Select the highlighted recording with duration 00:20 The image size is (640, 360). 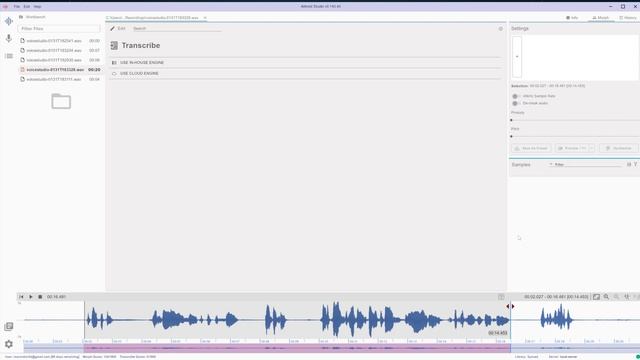tap(60, 70)
